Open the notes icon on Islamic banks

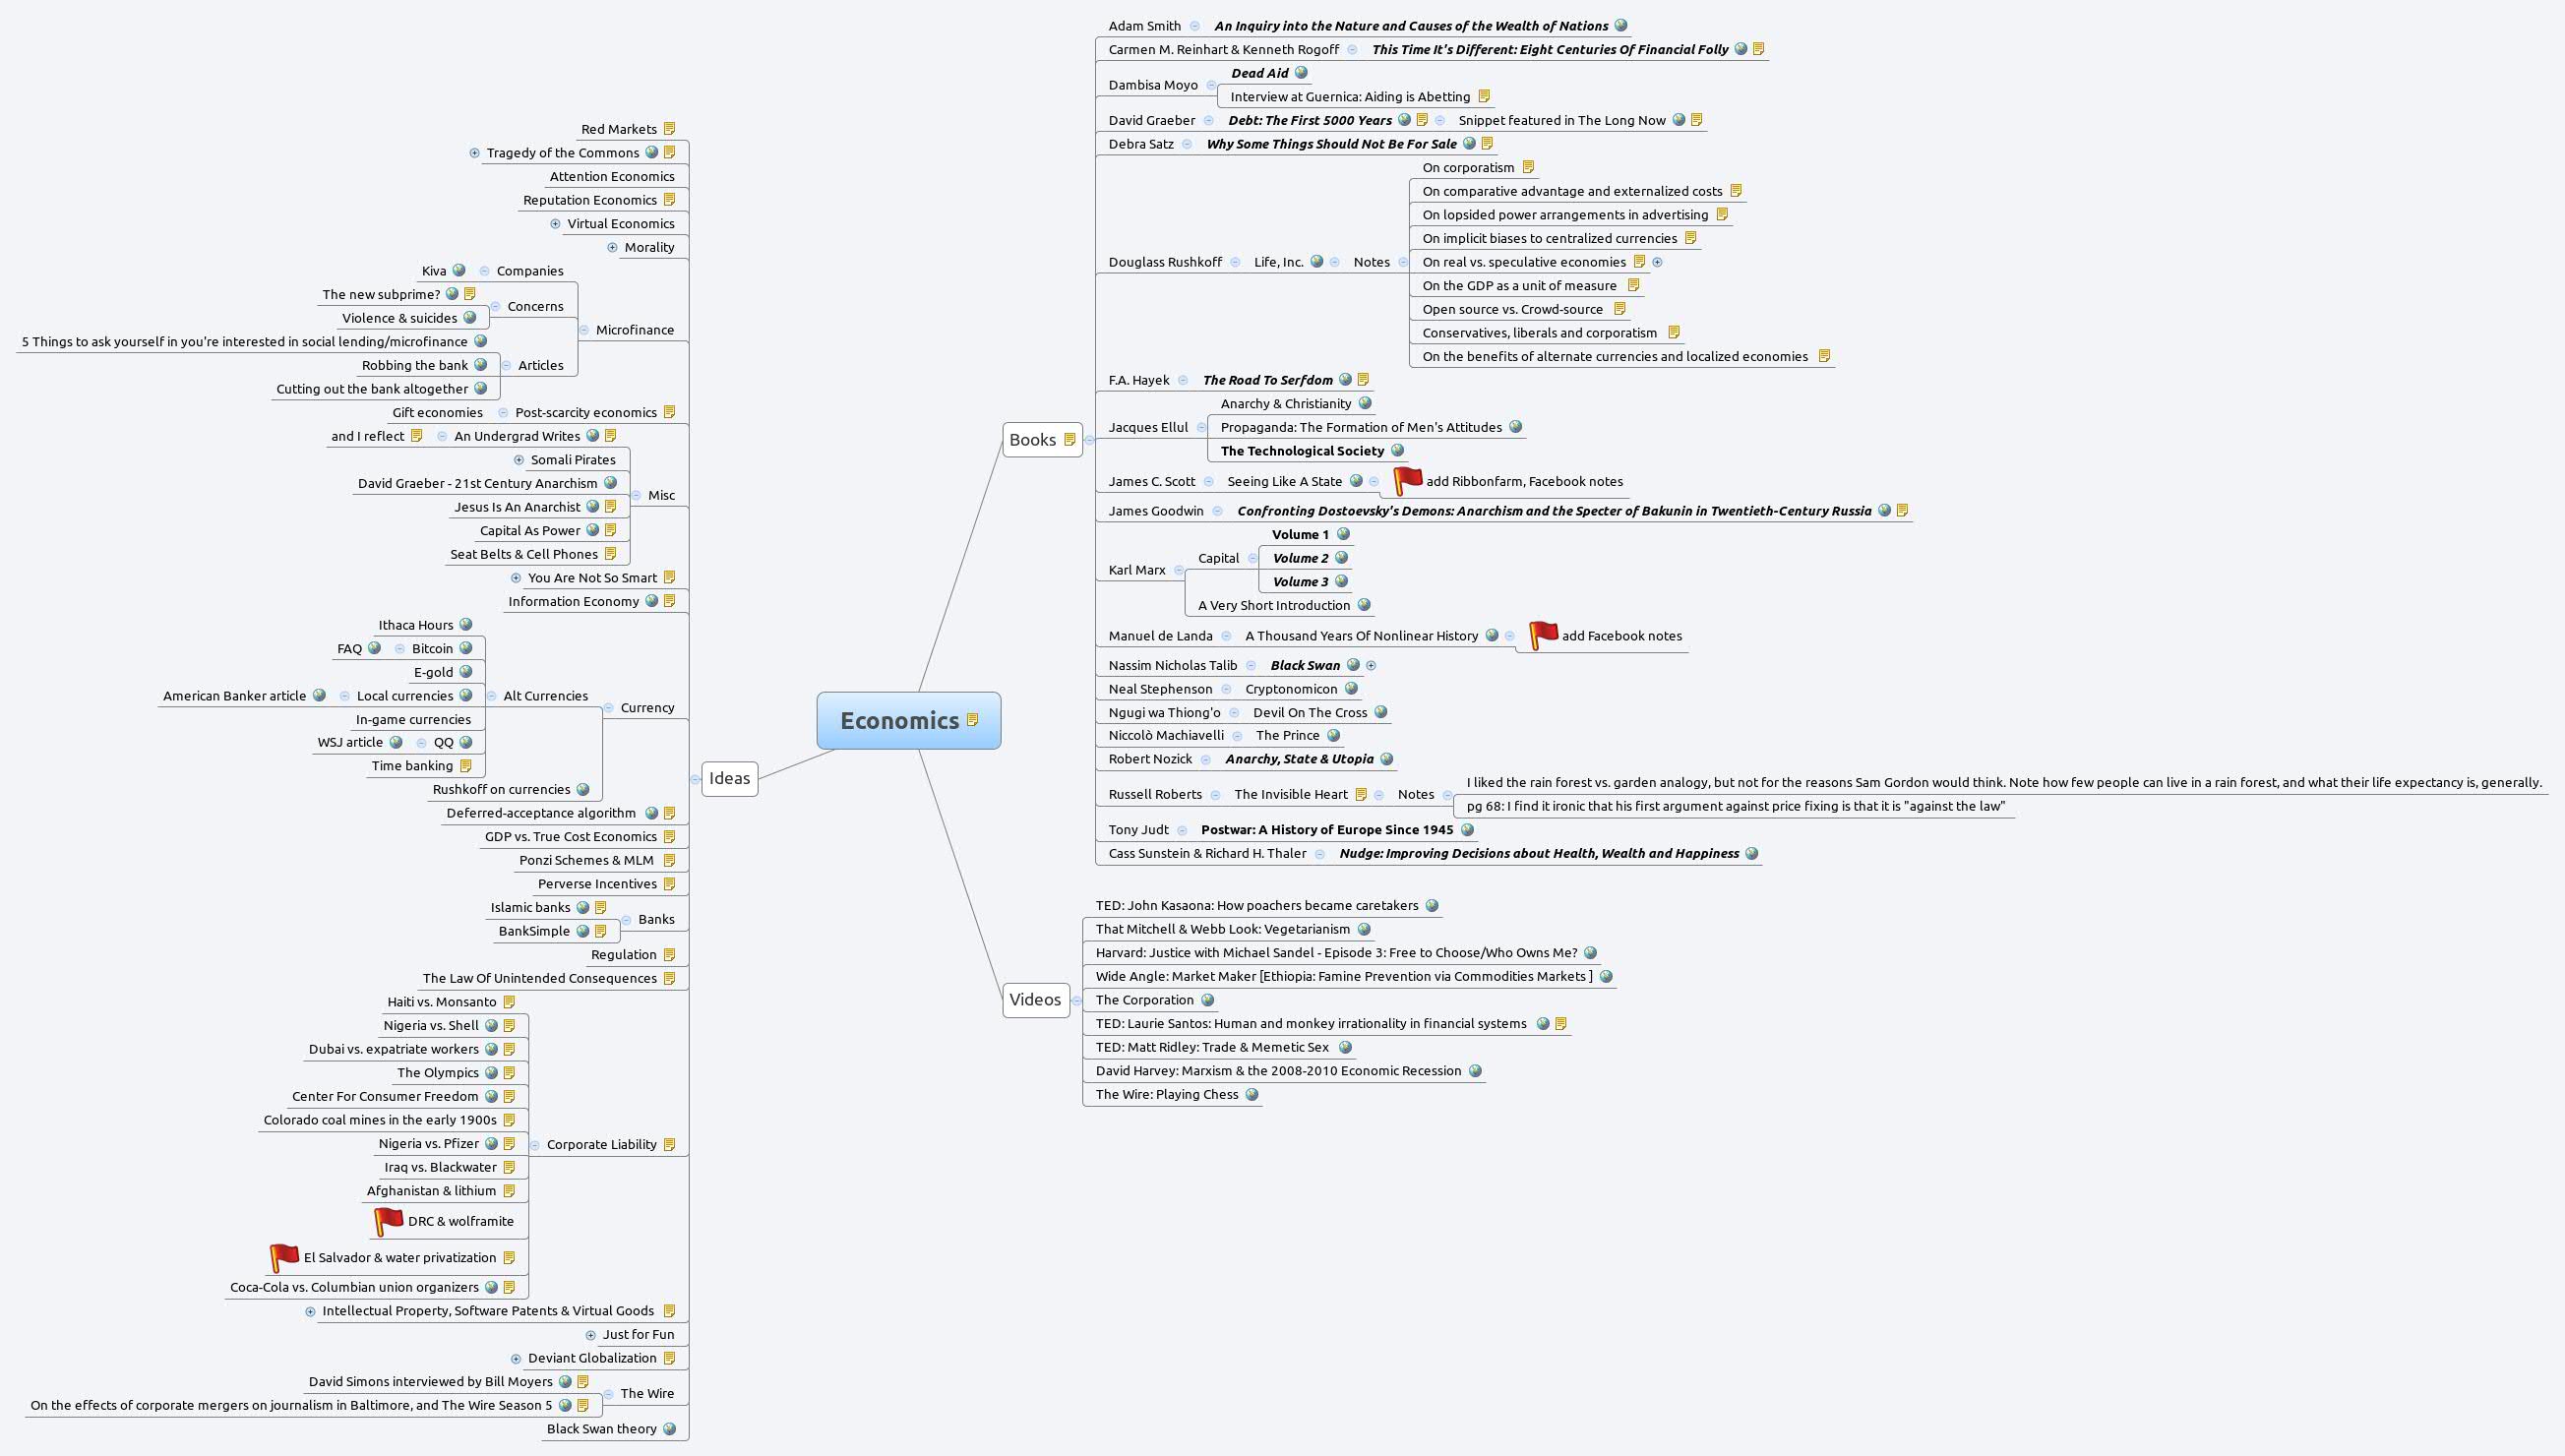599,907
